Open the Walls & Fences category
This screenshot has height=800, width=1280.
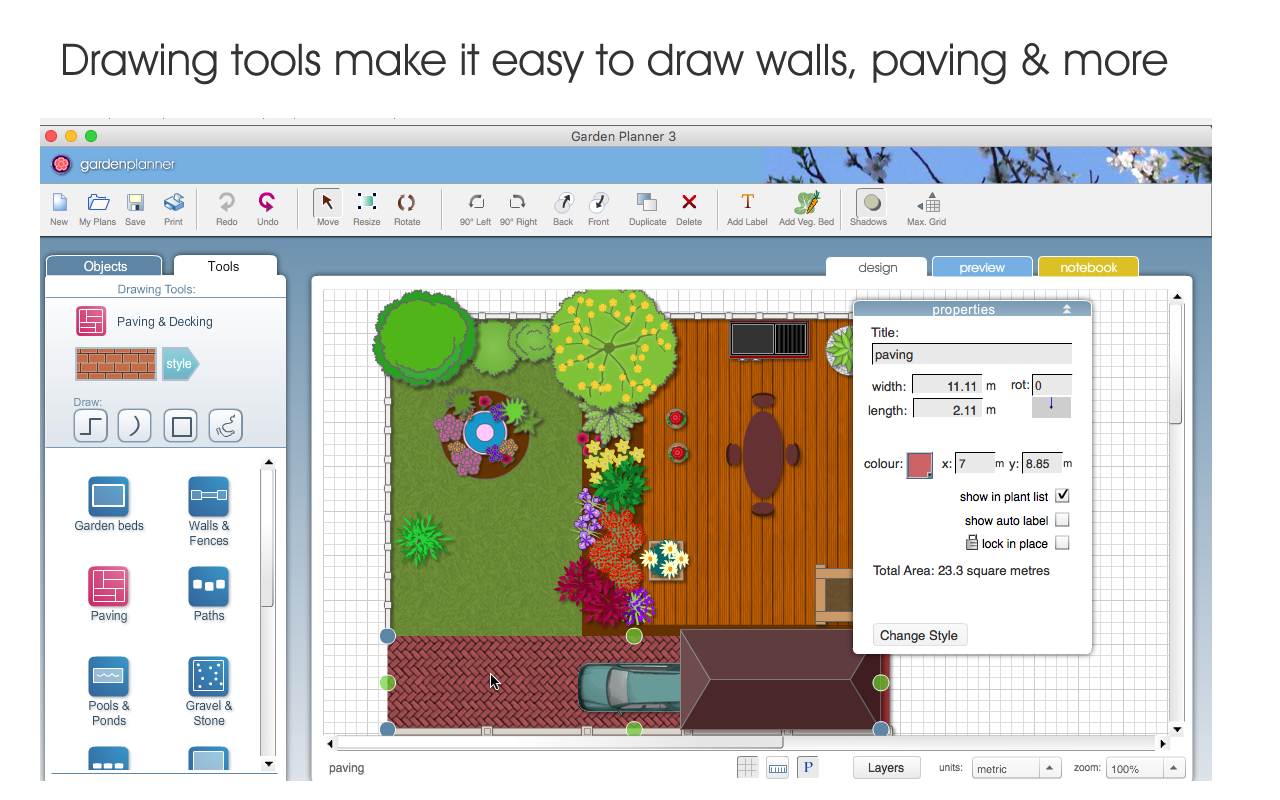pyautogui.click(x=209, y=497)
